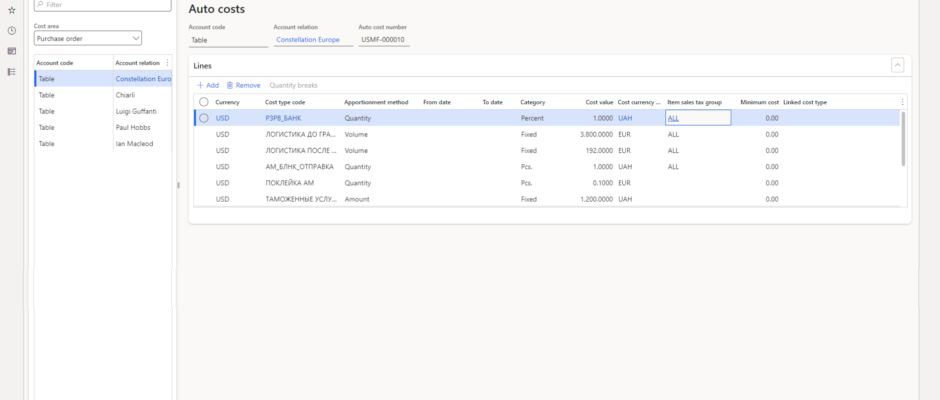This screenshot has width=940, height=400.
Task: Click the From date column header
Action: tap(436, 102)
